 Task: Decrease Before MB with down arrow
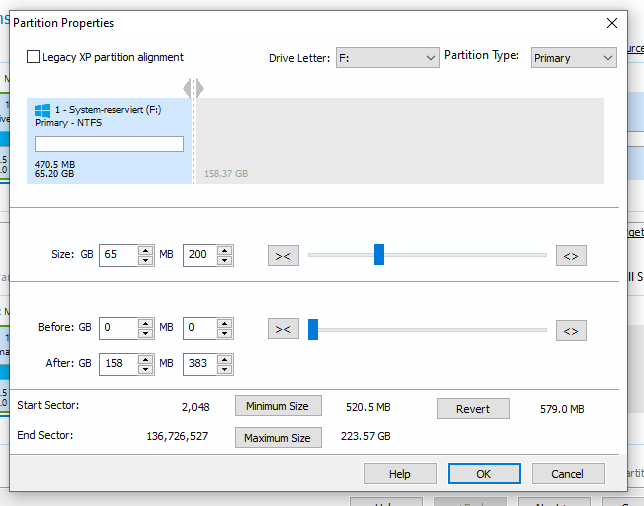(225, 334)
